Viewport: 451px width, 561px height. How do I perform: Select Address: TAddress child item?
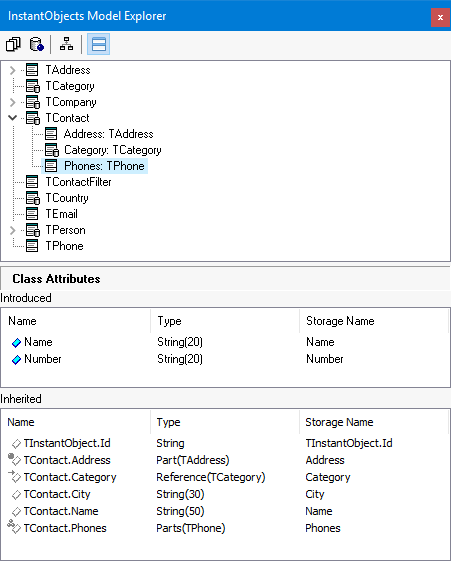click(108, 134)
